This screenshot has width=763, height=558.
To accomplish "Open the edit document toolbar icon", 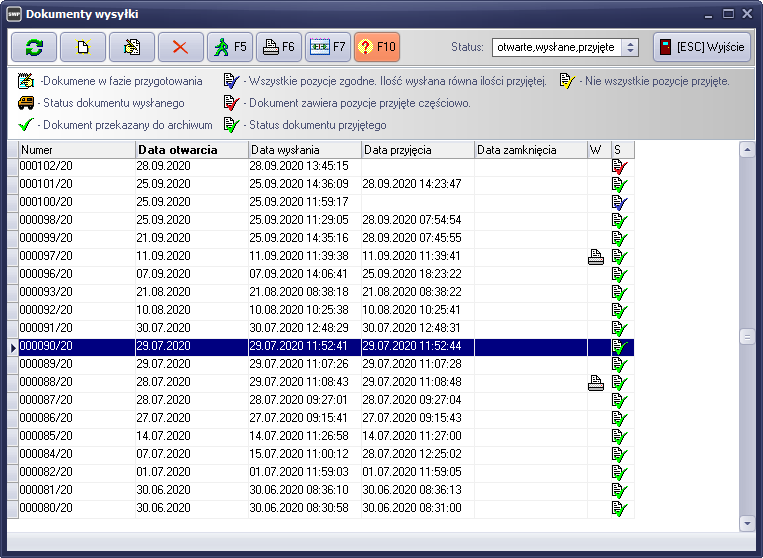I will [132, 47].
